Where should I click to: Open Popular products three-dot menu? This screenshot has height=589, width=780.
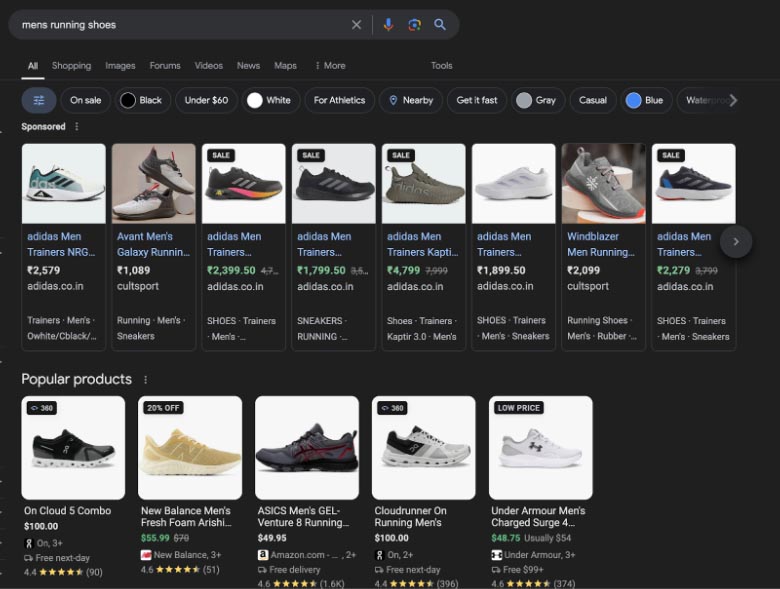(145, 380)
